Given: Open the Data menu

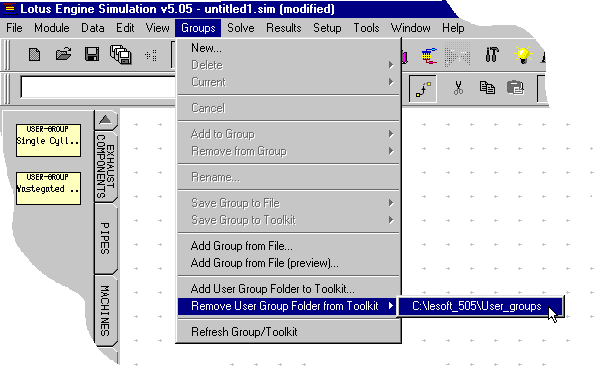Looking at the screenshot, I should coord(93,28).
